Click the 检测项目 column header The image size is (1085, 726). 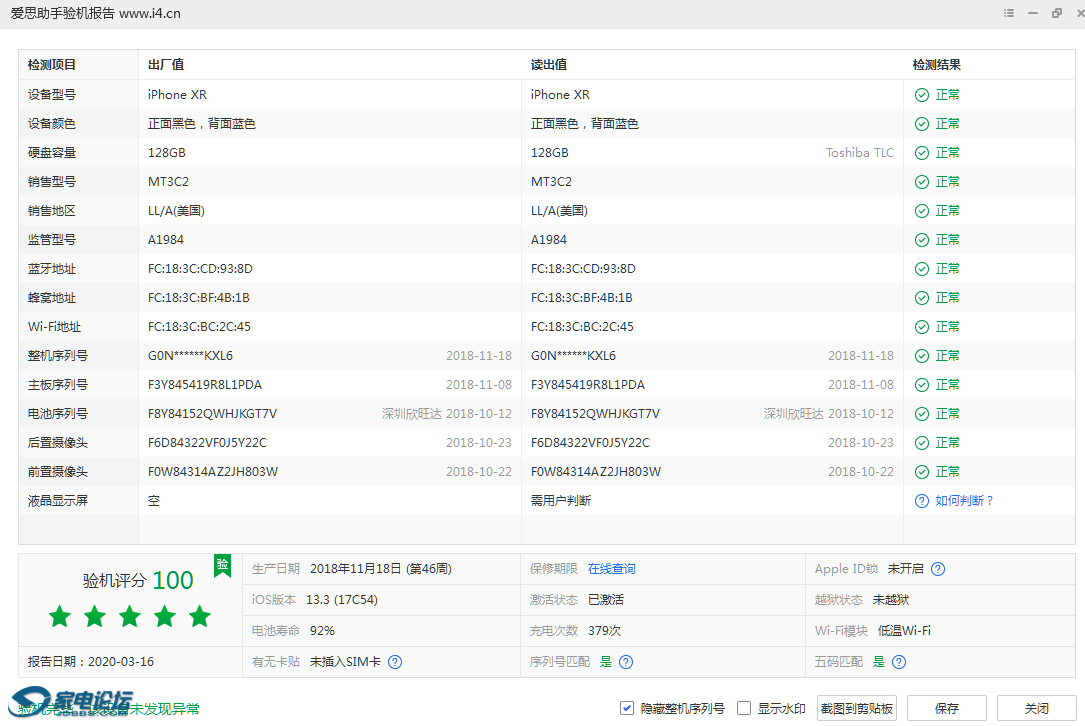coord(52,65)
